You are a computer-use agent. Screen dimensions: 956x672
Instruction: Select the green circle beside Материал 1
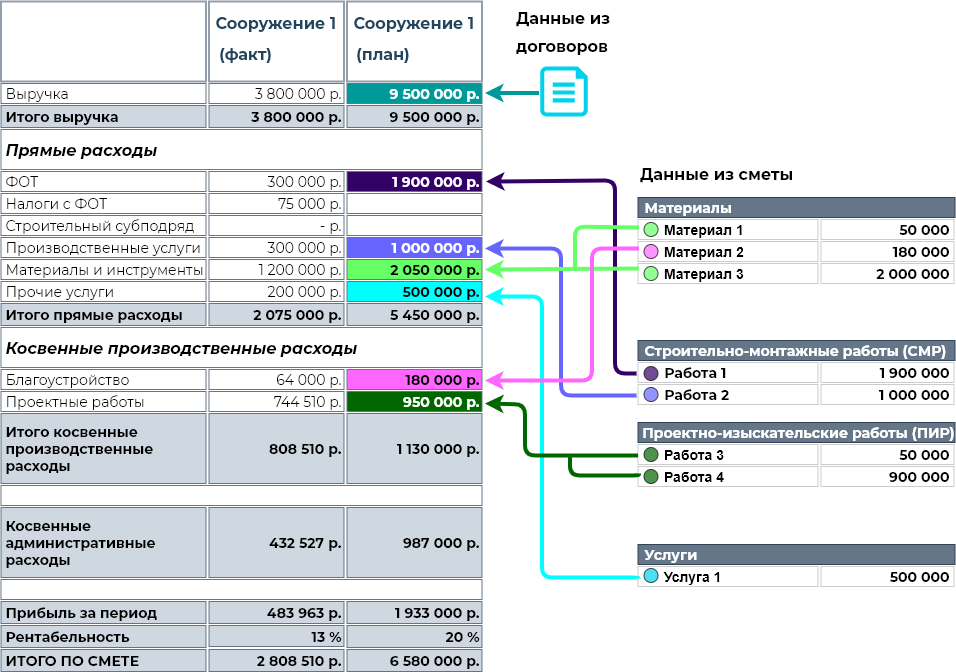[x=651, y=230]
